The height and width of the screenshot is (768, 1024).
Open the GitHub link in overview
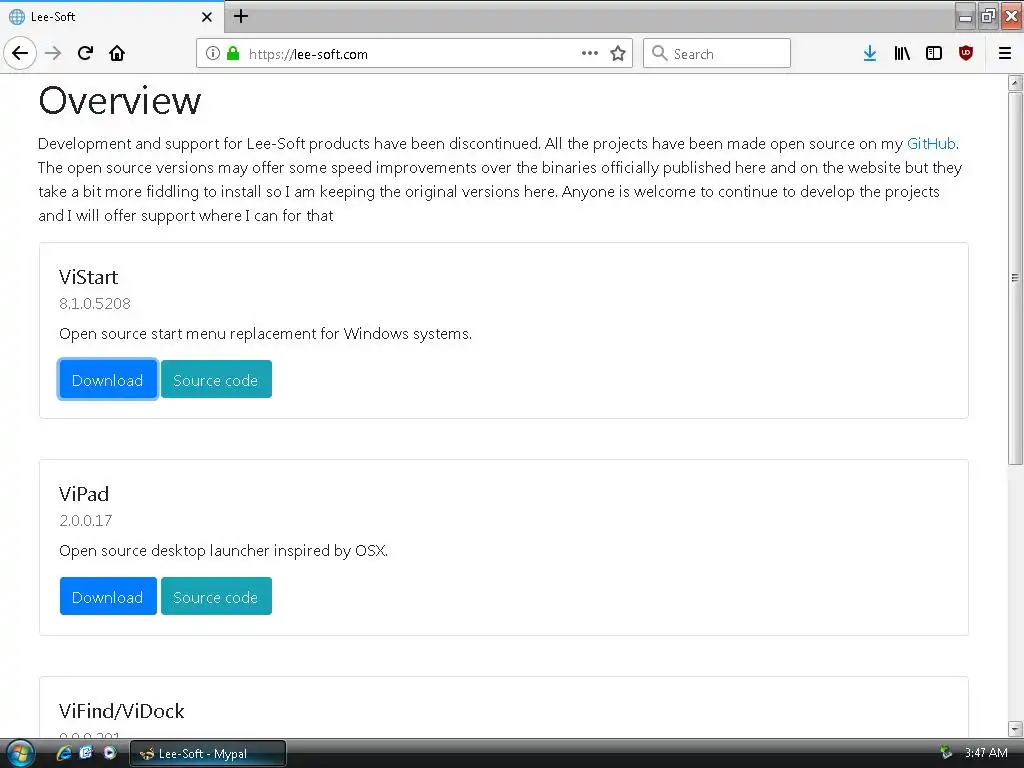point(931,144)
